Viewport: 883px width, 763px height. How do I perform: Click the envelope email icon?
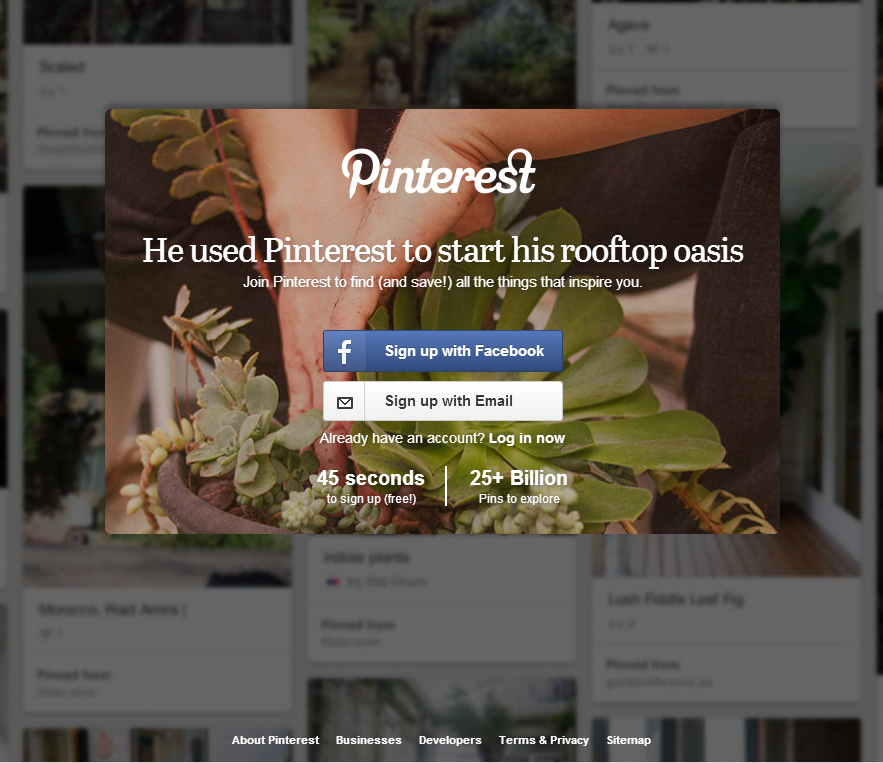coord(345,402)
